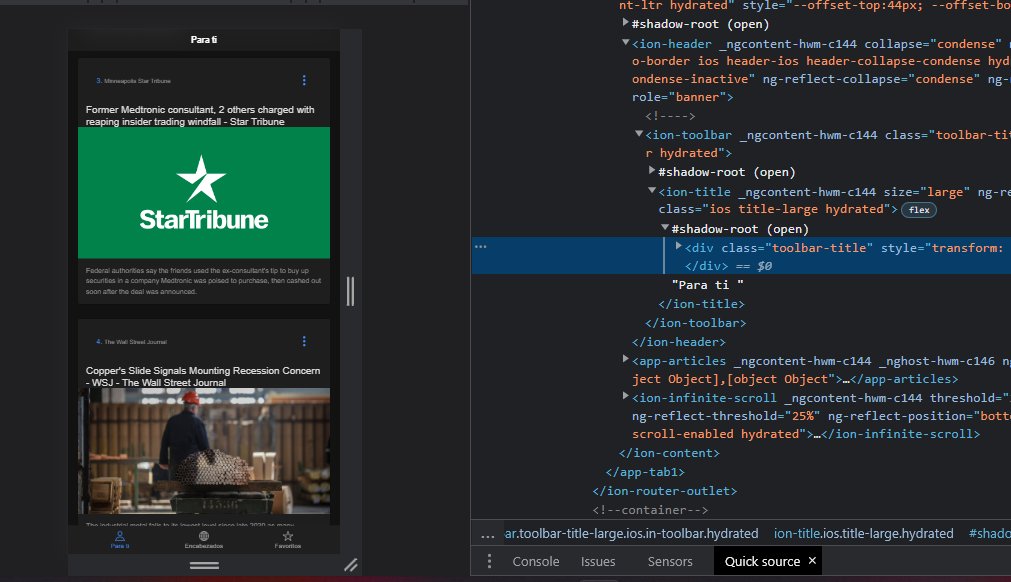Screen dimensions: 1011x582
Task: Click the diagonal corner resize handle of device frame
Action: (x=351, y=565)
